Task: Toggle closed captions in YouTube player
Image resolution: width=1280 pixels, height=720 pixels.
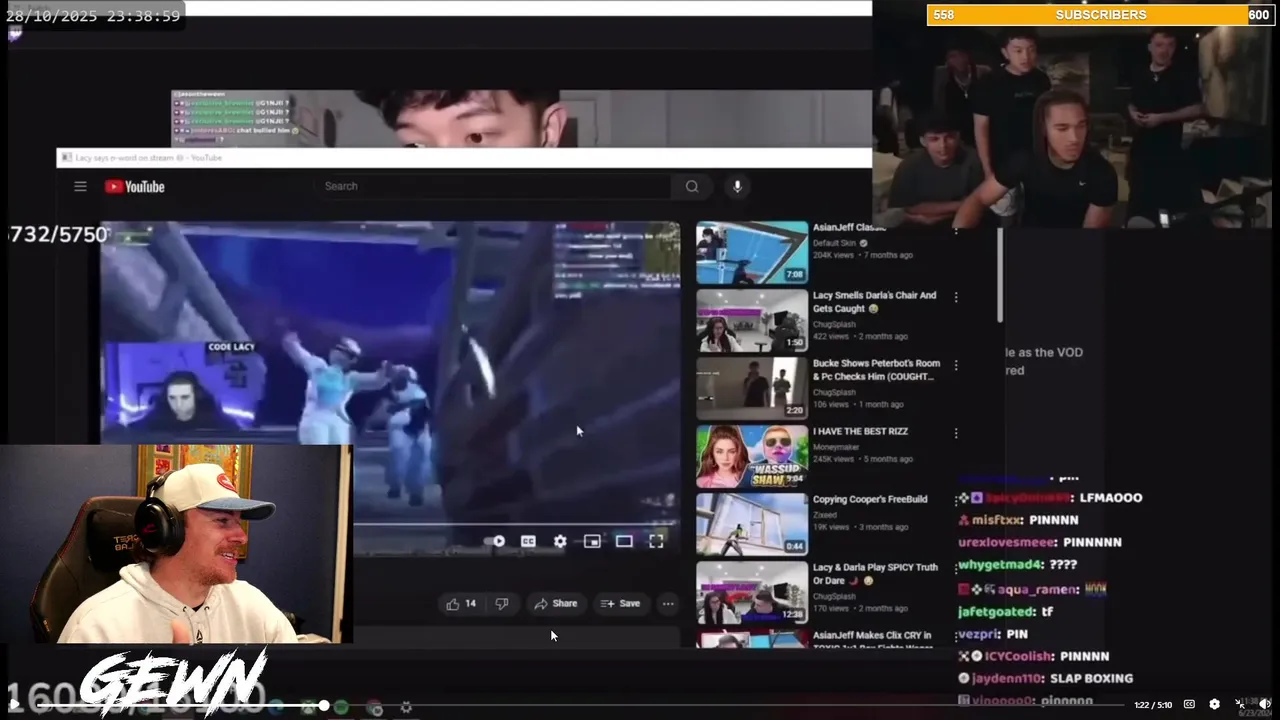Action: pos(528,541)
